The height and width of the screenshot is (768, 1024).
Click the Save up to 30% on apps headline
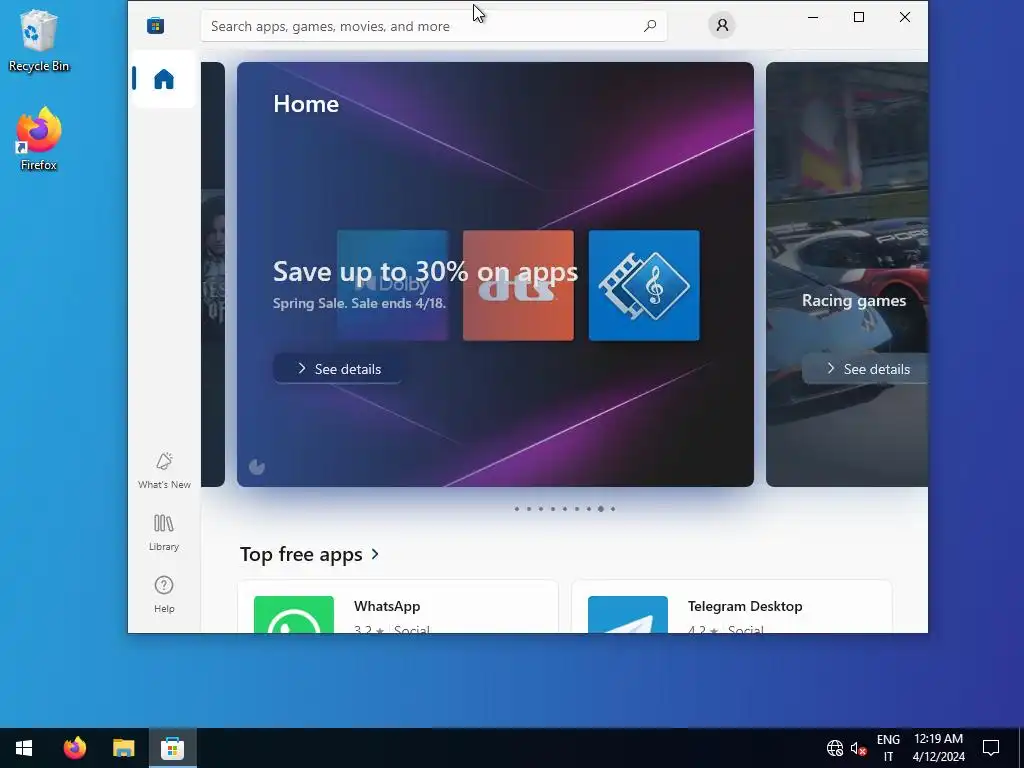425,271
